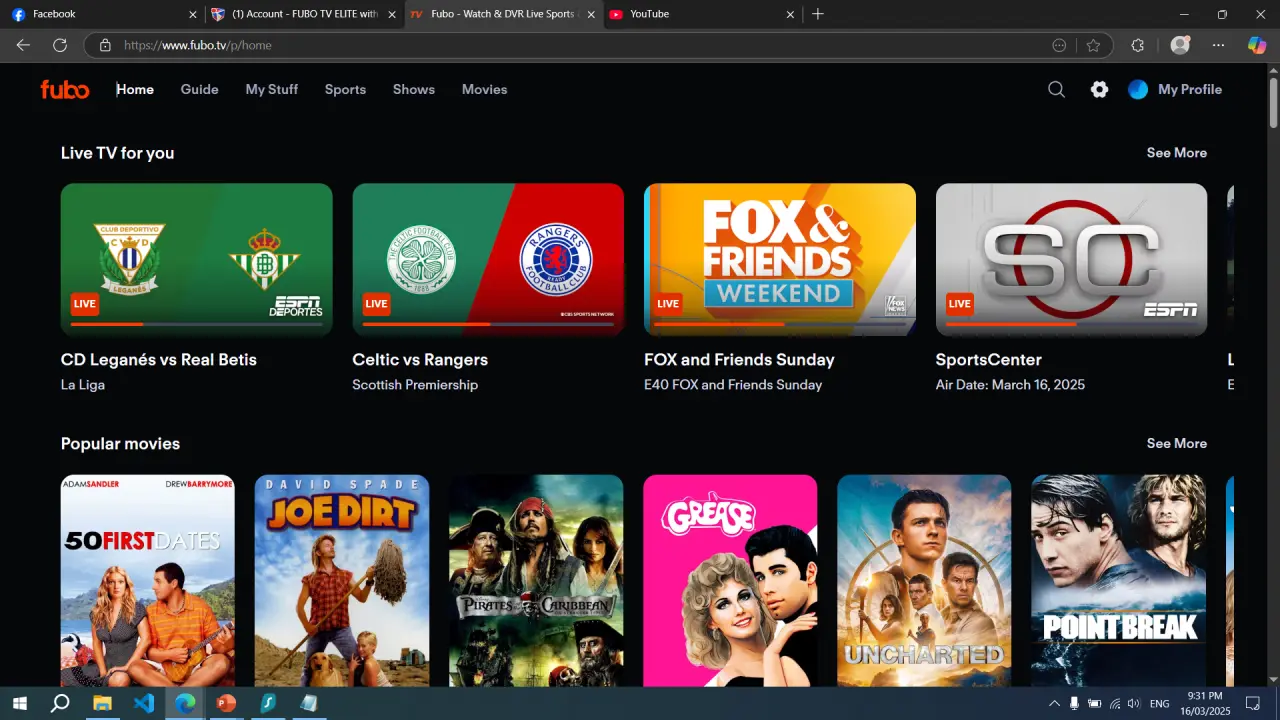Open taskbar search magnifier
Screen dimensions: 1280x720
(60, 703)
